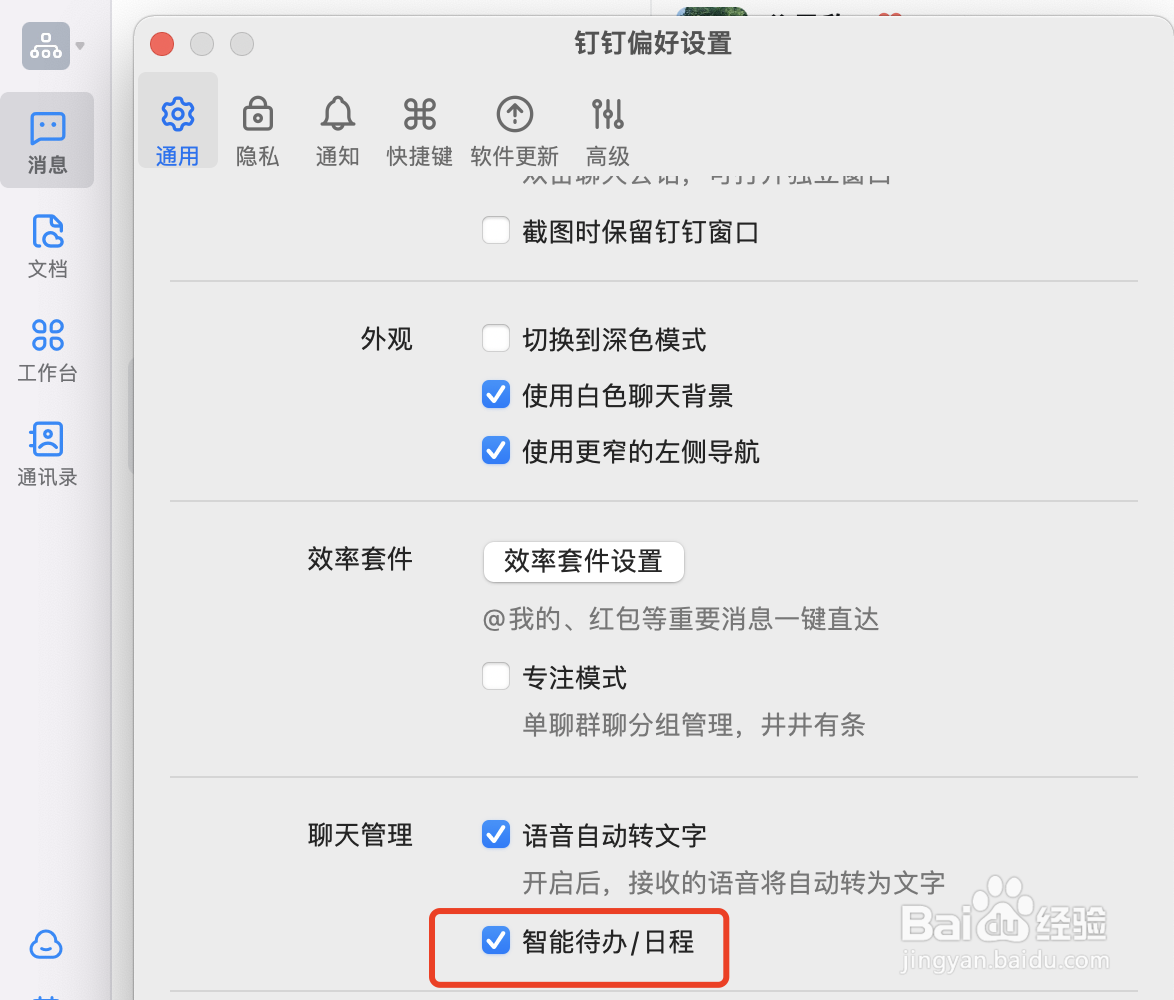
Task: Open Contacts (通讯录) in the sidebar
Action: [48, 454]
